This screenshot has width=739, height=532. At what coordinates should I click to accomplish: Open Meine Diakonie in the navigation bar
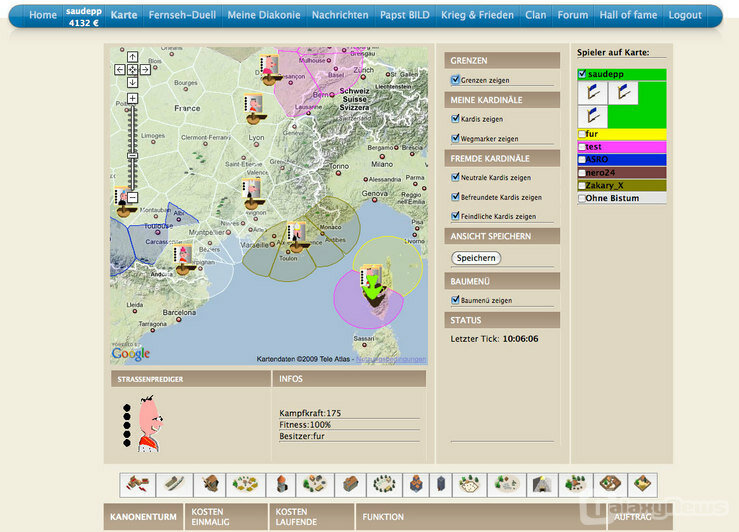(x=264, y=15)
